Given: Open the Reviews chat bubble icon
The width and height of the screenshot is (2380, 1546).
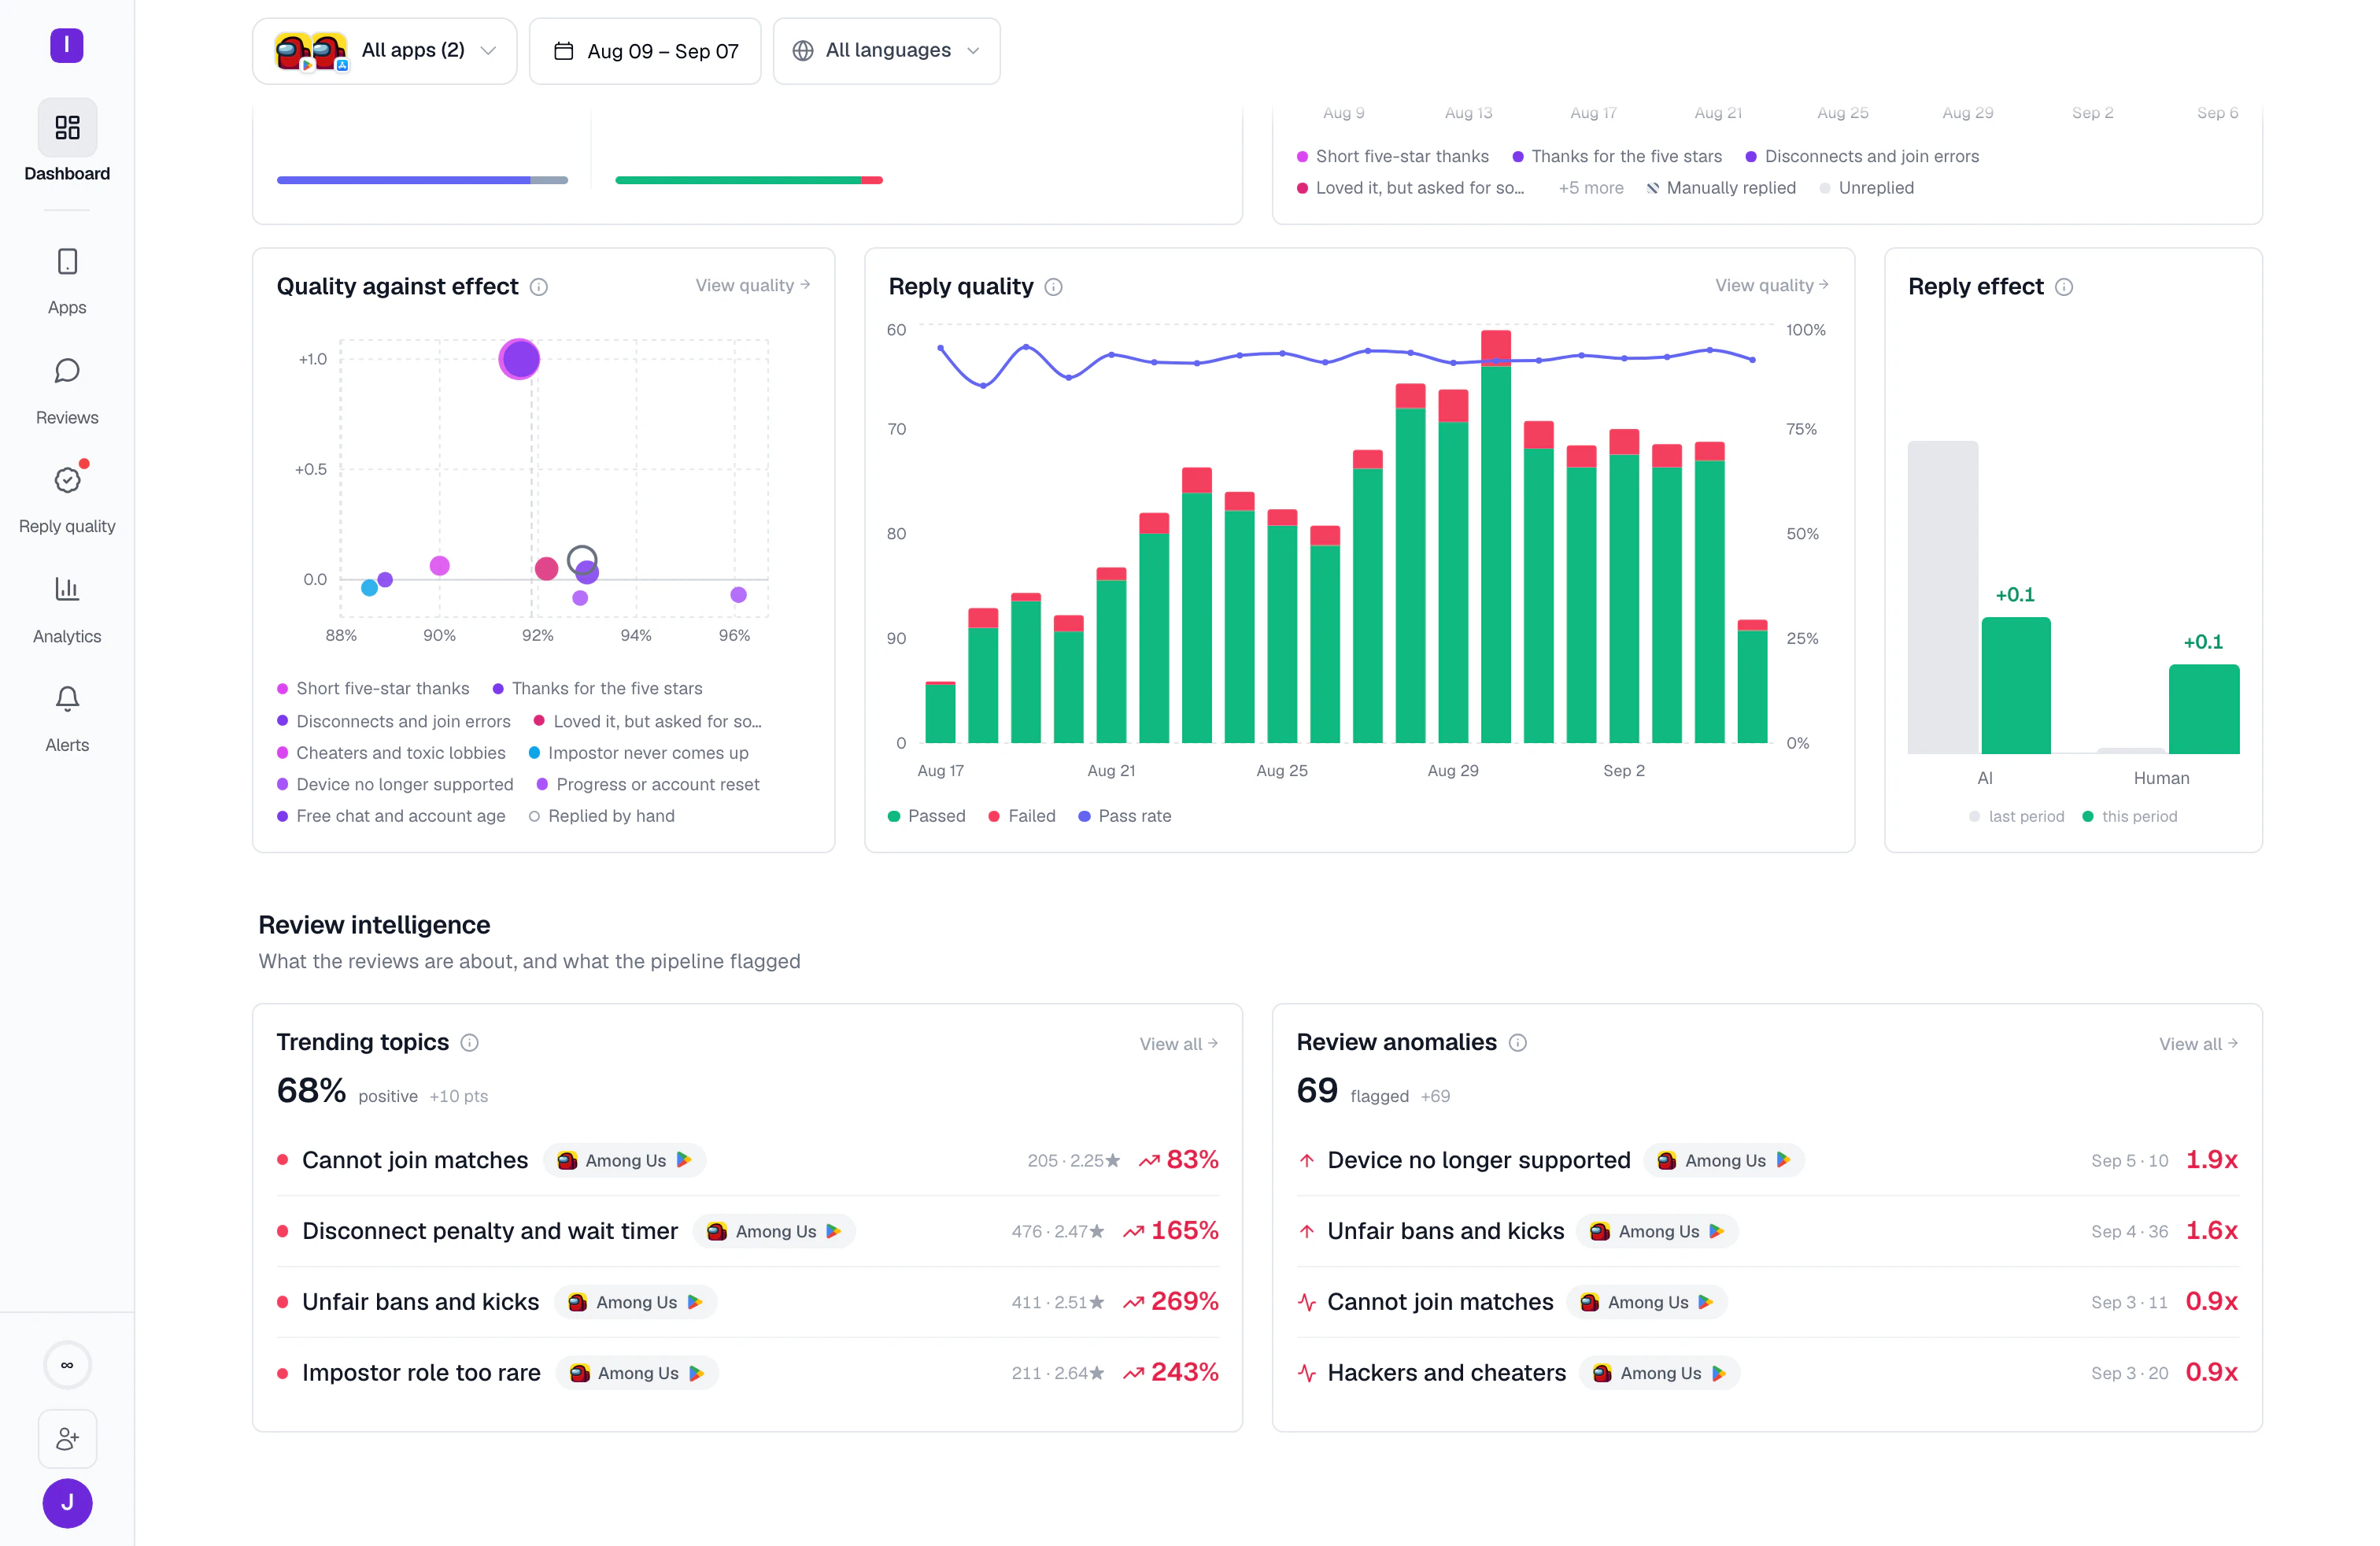Looking at the screenshot, I should tap(67, 371).
